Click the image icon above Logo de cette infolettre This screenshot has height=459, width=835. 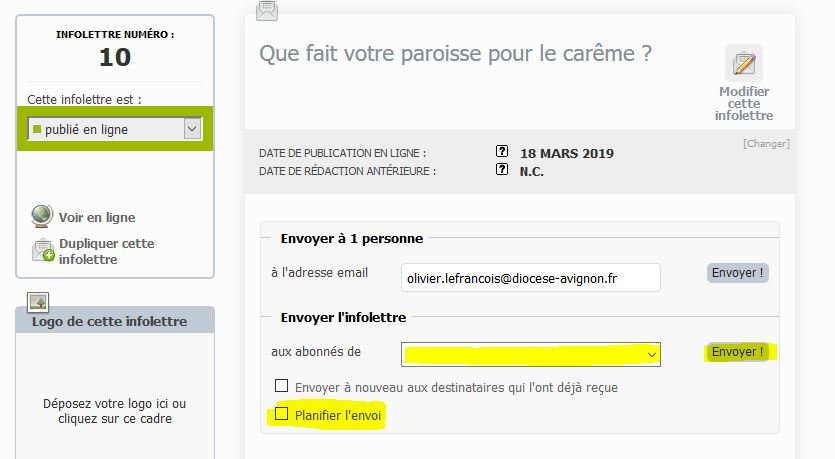pyautogui.click(x=38, y=302)
